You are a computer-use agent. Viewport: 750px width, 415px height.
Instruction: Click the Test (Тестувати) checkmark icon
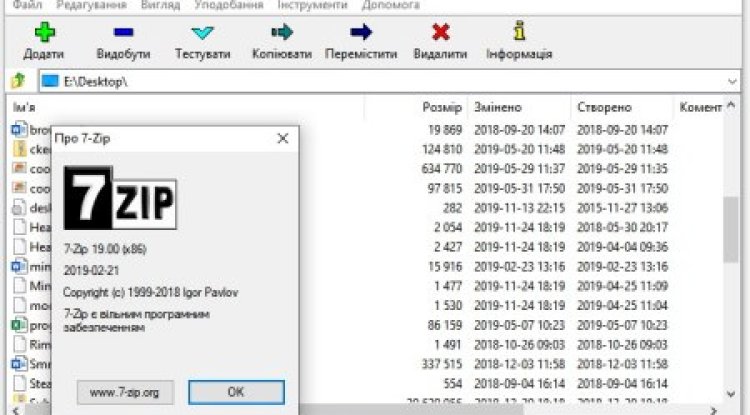(202, 33)
